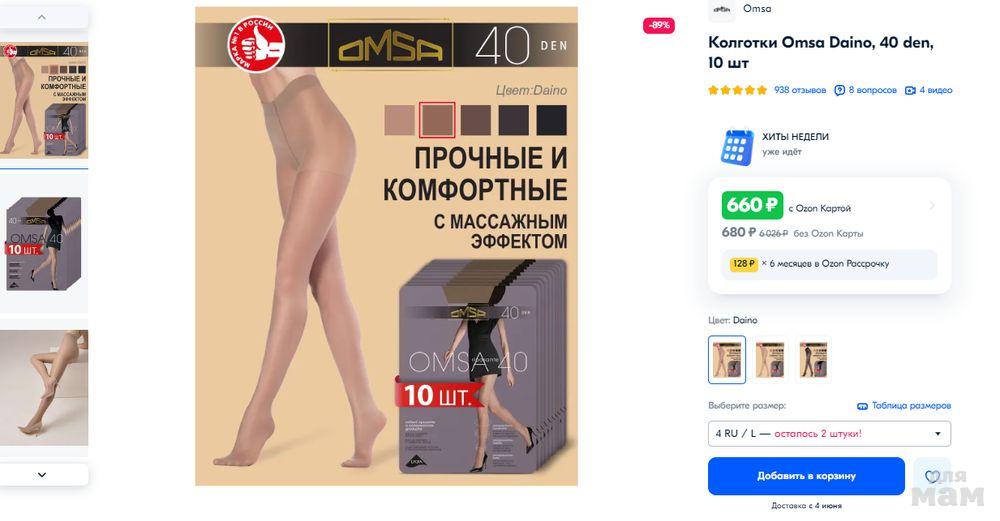1000x521 pixels.
Task: Click the chevron beside the Ozon card price
Action: [x=932, y=205]
